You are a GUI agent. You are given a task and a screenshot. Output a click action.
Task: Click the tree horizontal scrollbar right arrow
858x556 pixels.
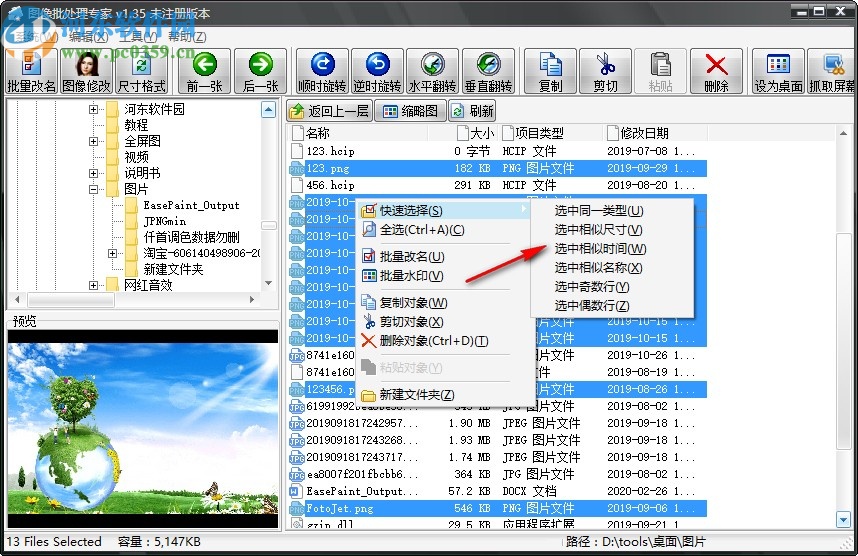[252, 299]
